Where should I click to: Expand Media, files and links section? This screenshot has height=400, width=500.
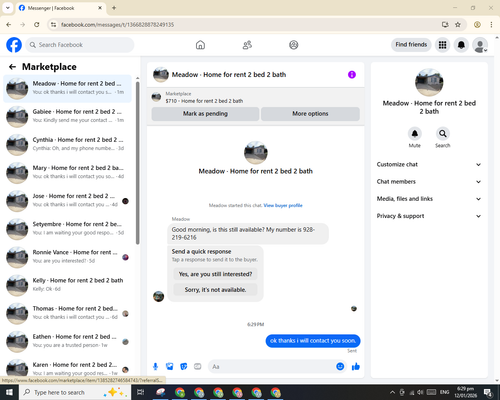pyautogui.click(x=429, y=199)
